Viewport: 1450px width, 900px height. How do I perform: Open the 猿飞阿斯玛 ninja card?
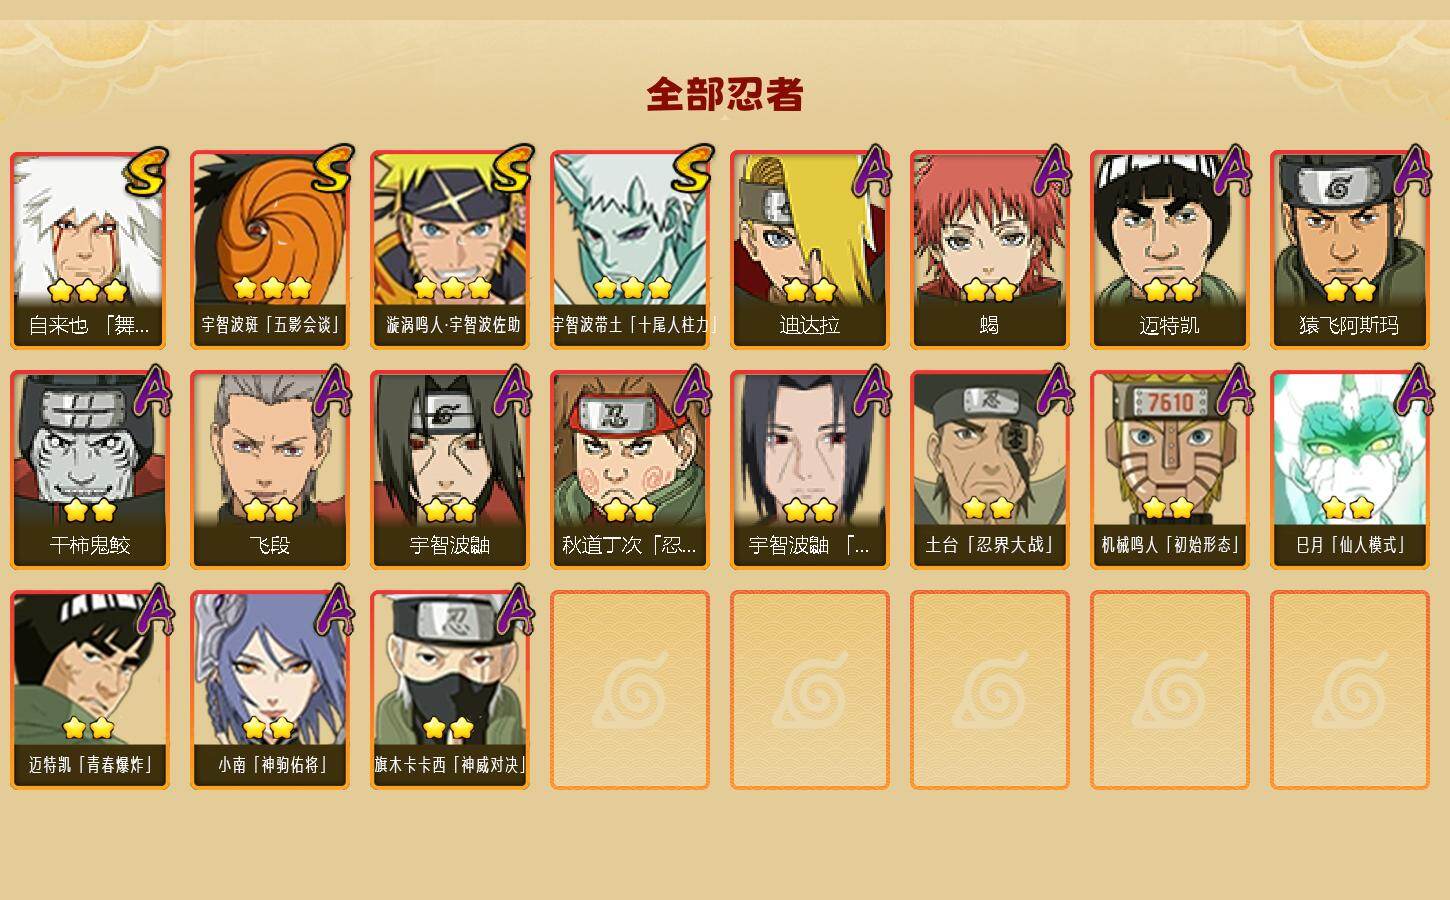tap(1350, 250)
